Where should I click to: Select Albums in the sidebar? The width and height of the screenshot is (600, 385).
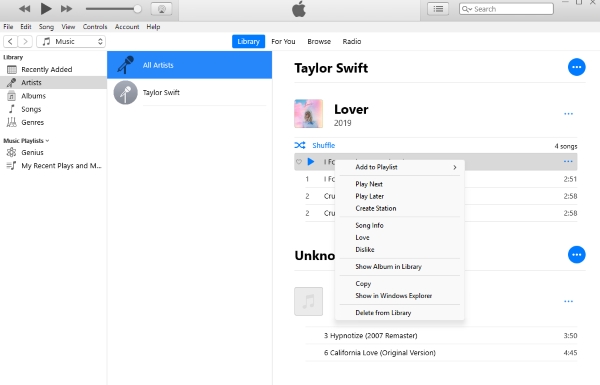(x=53, y=96)
